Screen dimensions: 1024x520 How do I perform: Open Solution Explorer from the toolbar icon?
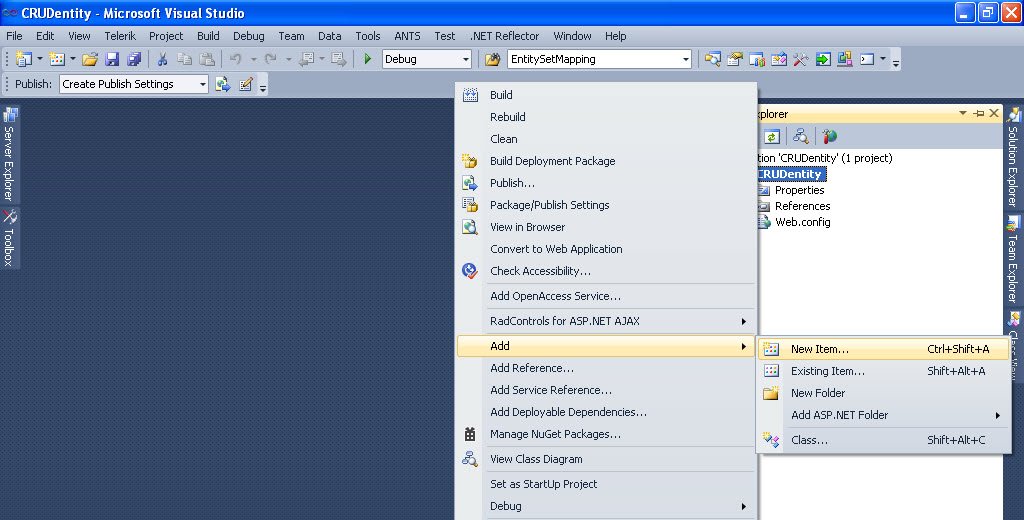point(712,59)
